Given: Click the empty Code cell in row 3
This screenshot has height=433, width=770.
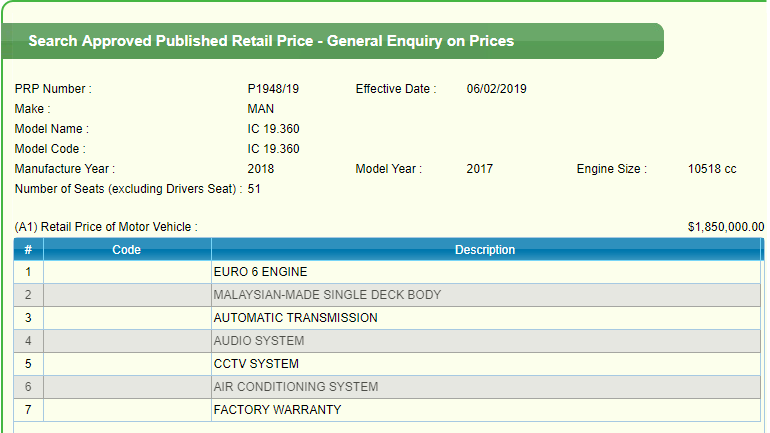Looking at the screenshot, I should [x=126, y=318].
